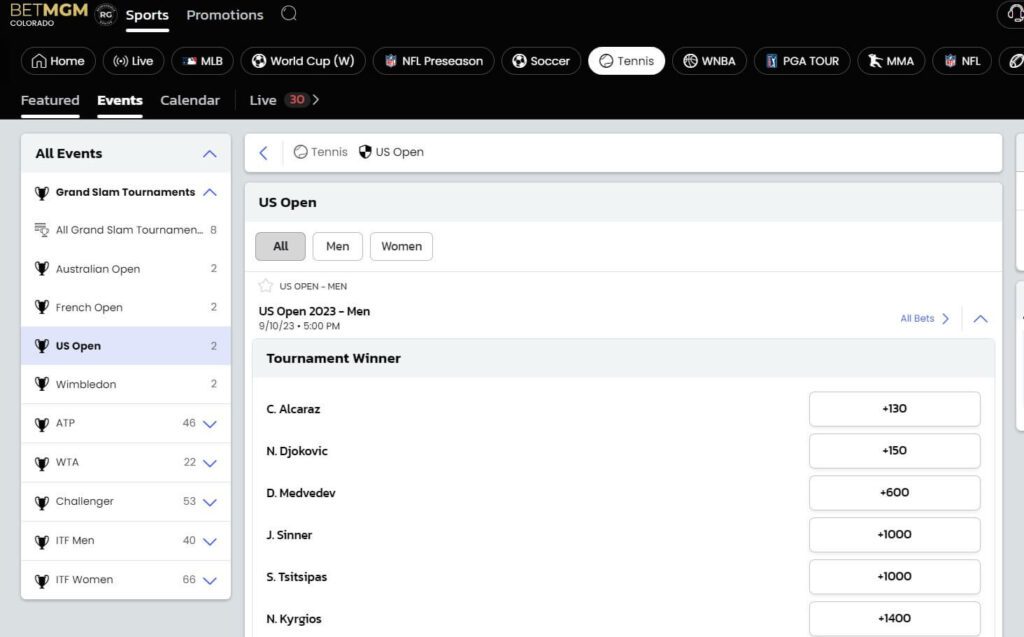Select the All Grand Slam Tournaments icon

(x=41, y=230)
